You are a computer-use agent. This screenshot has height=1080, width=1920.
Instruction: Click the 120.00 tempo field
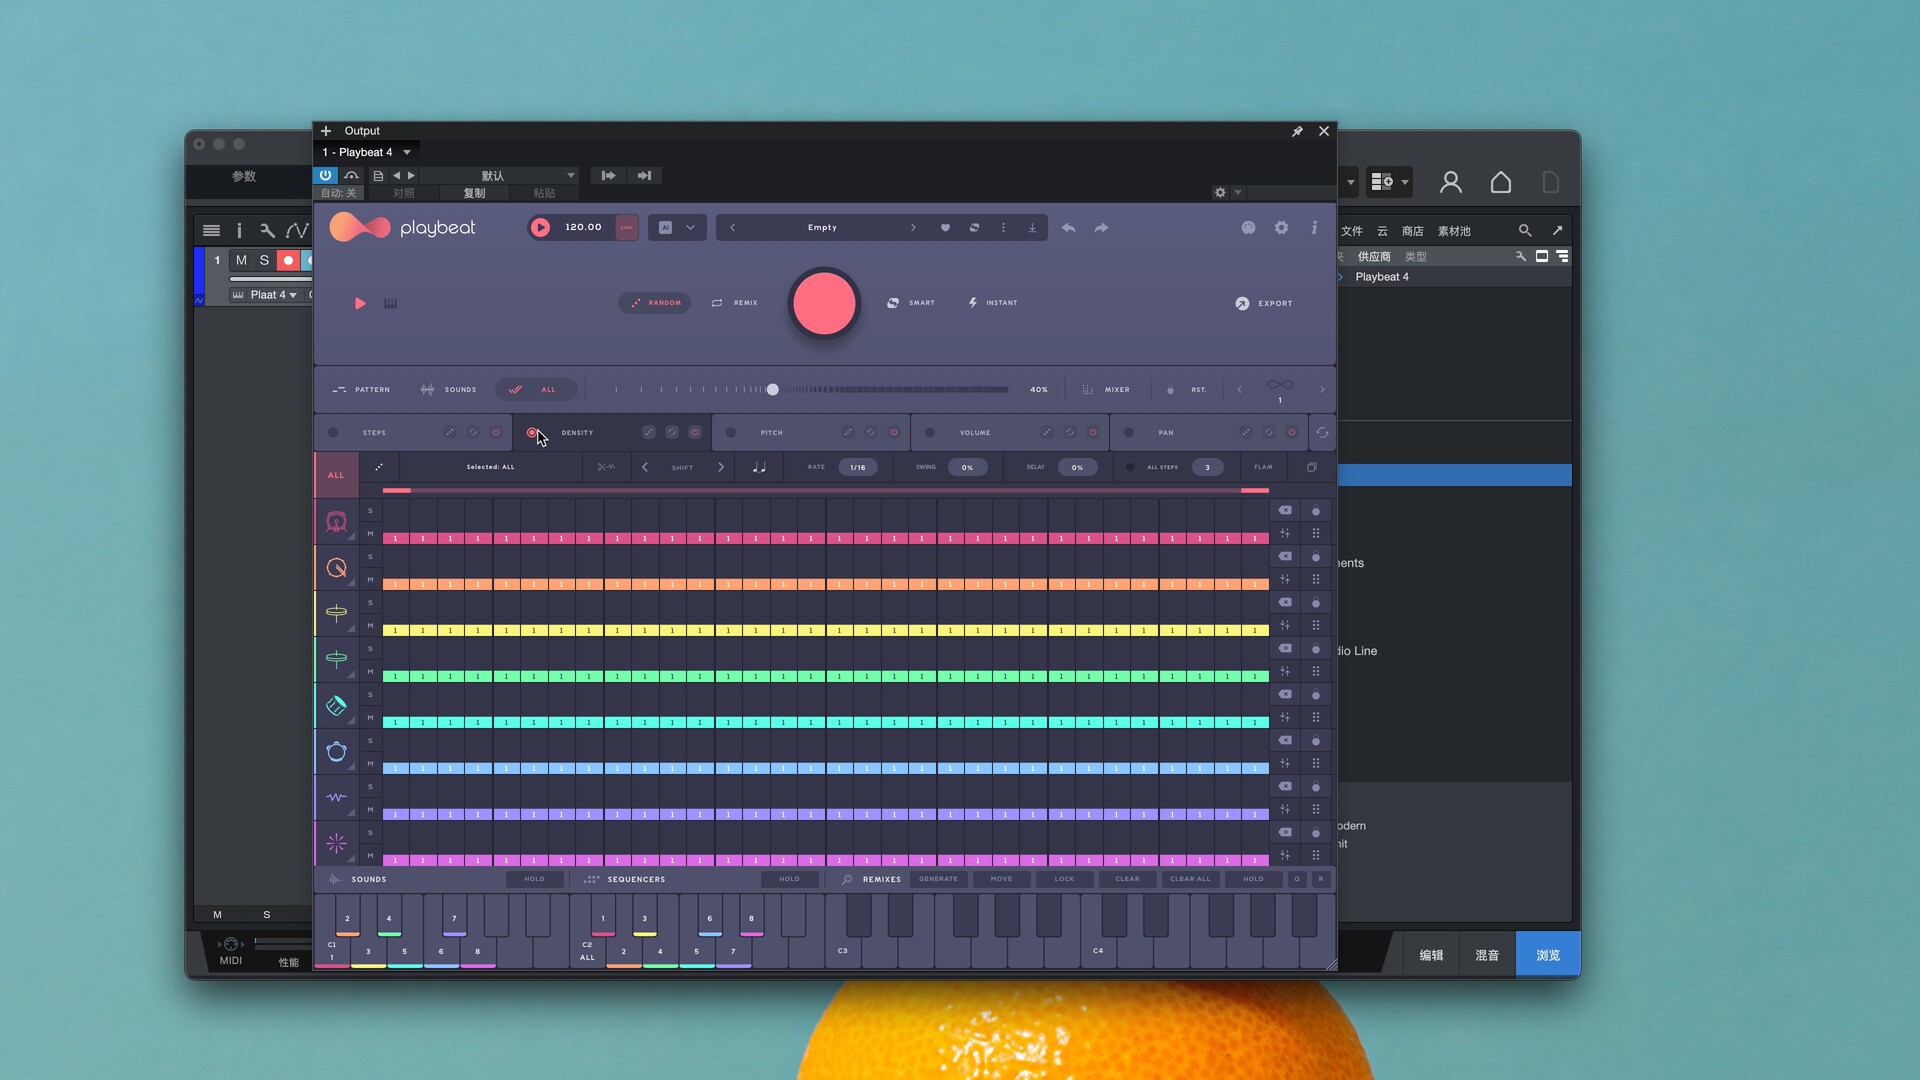click(x=583, y=228)
